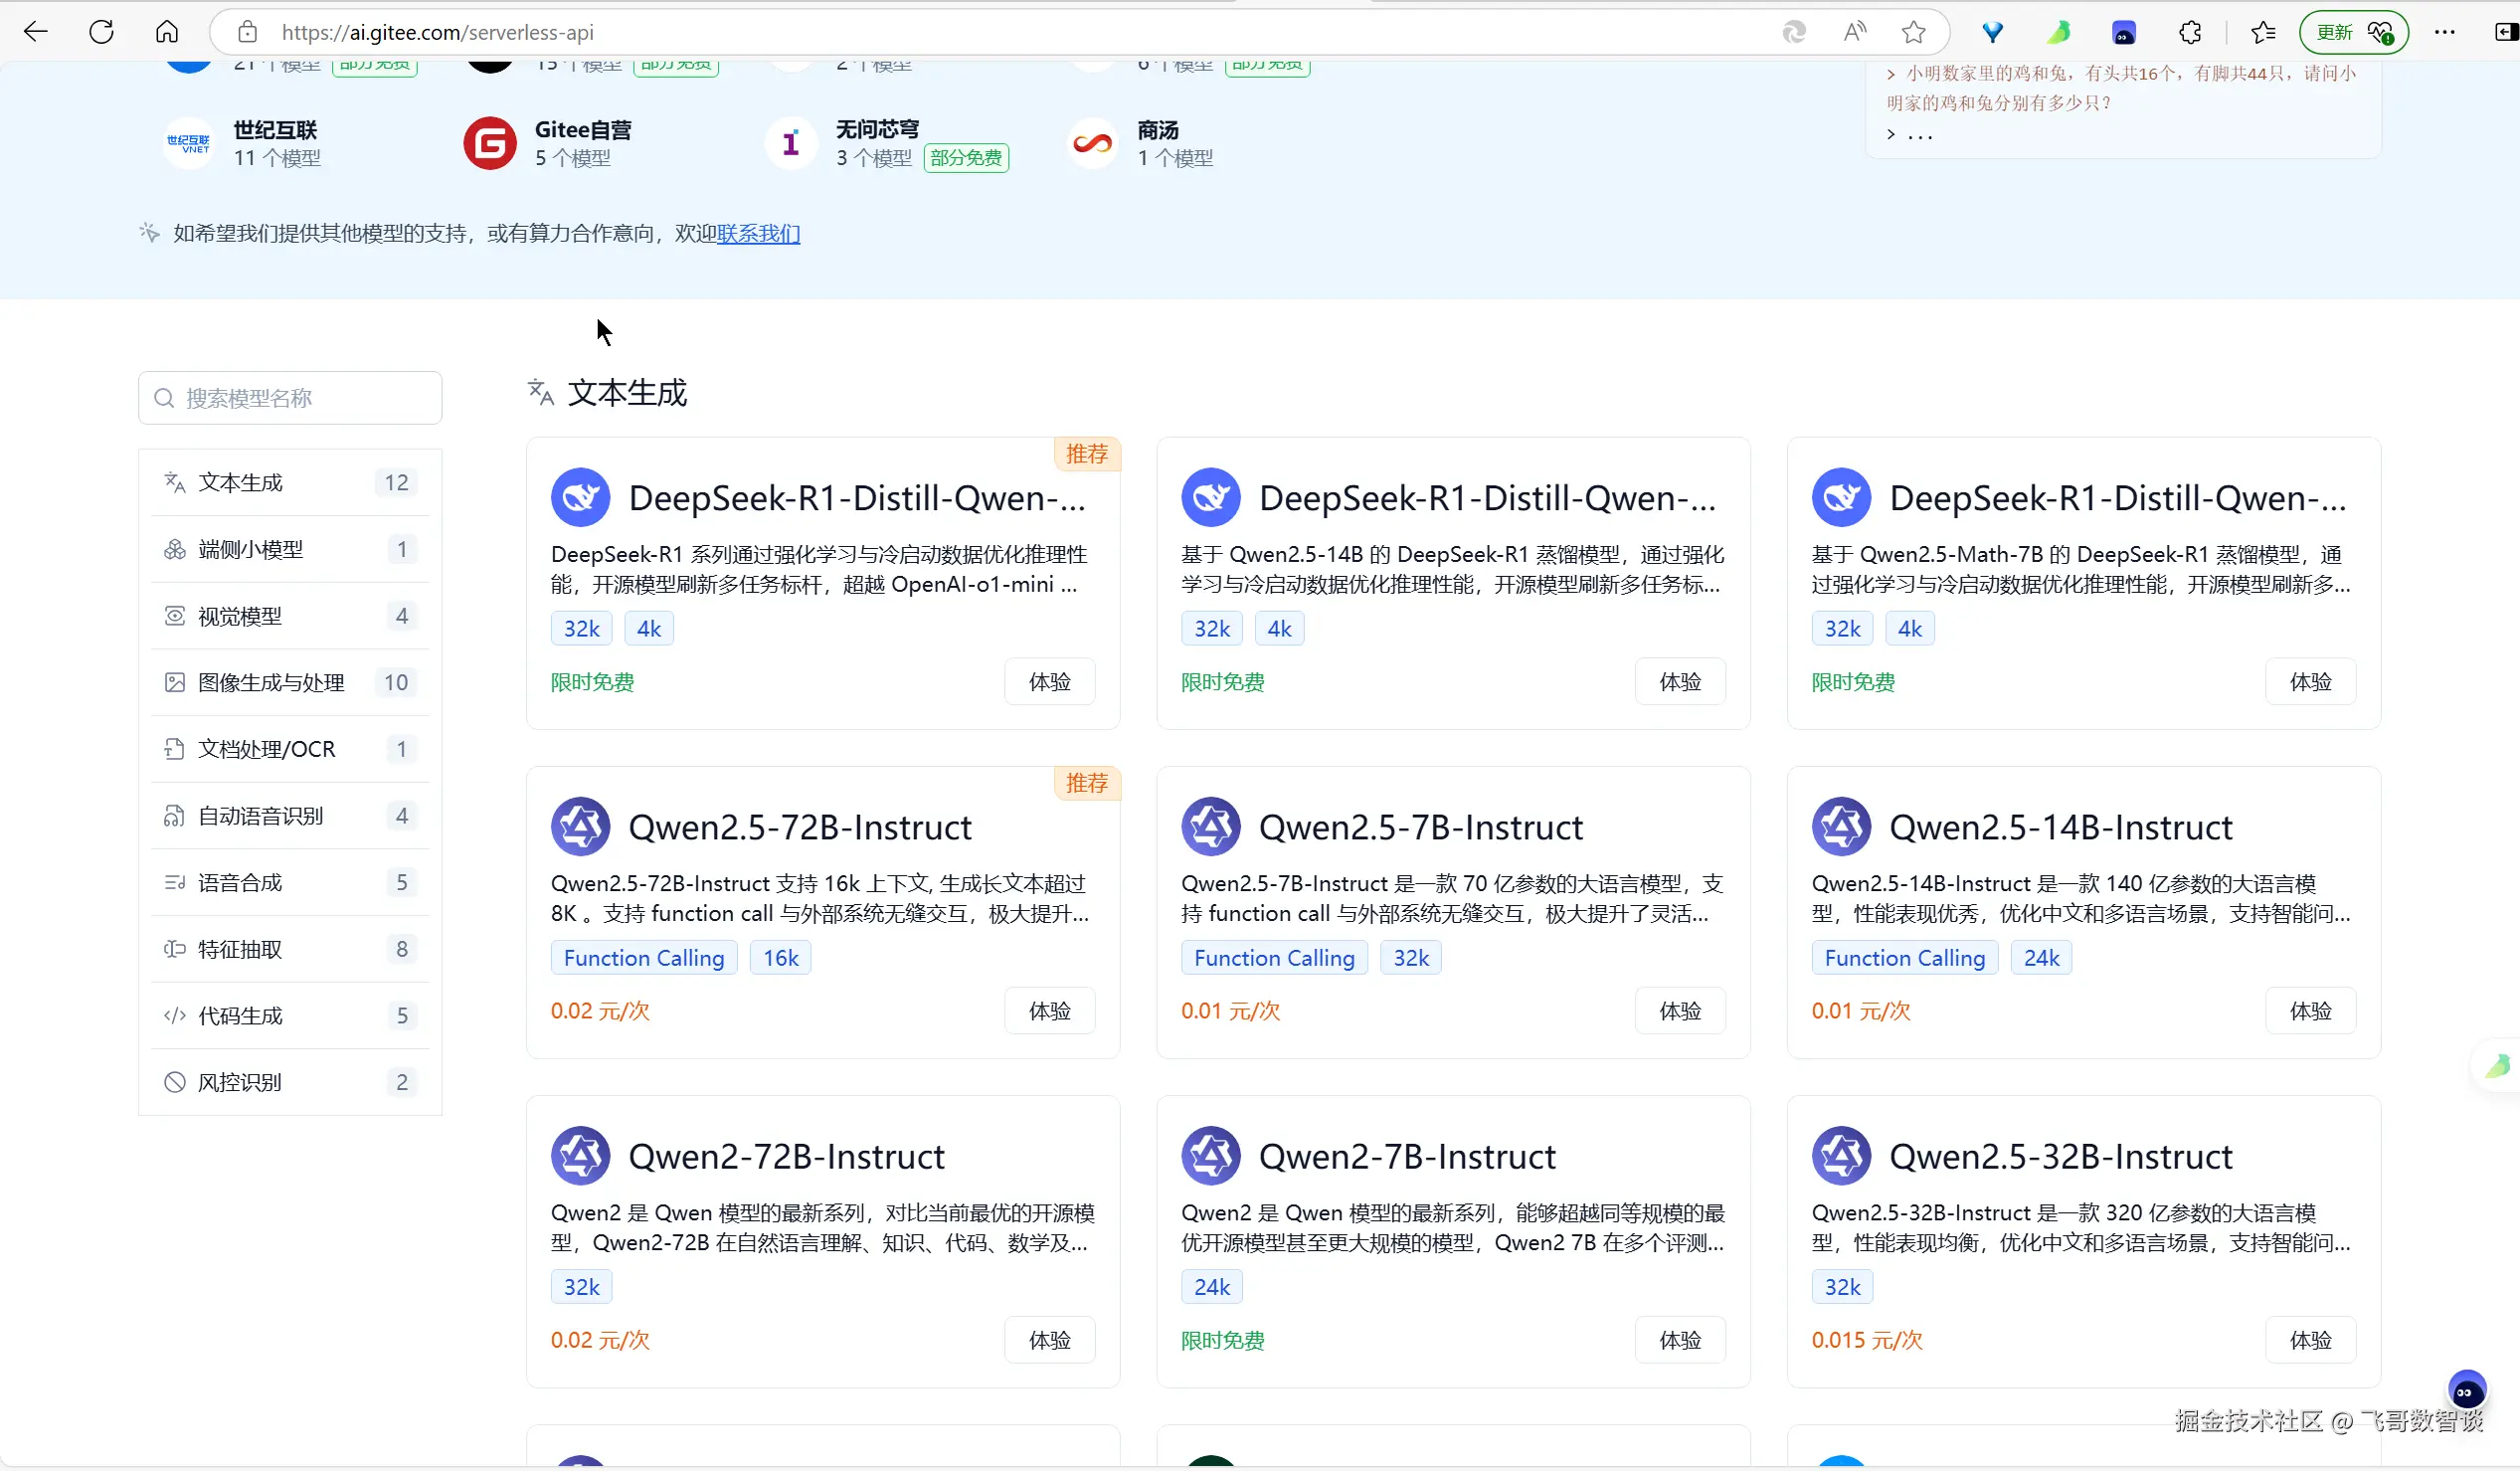Switch to 自动语音识别 category
The width and height of the screenshot is (2520, 1471).
pos(290,816)
